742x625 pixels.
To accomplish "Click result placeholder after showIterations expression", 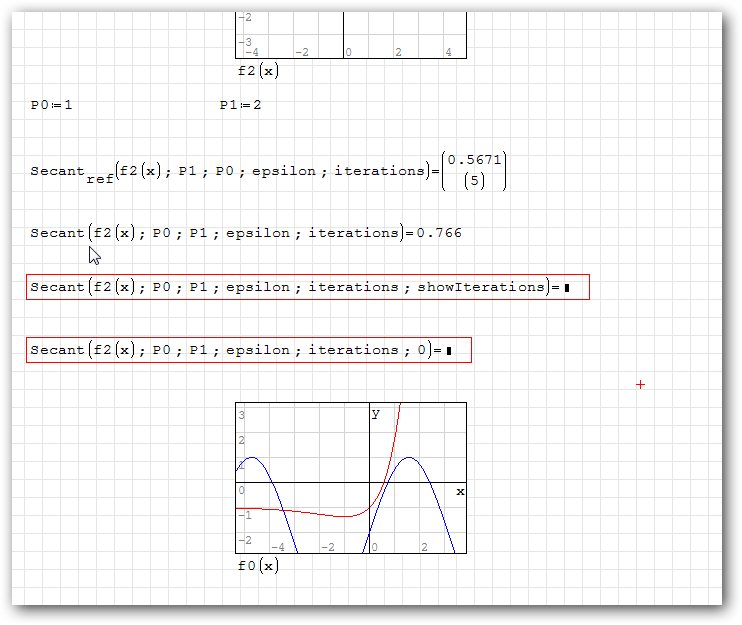I will point(566,288).
